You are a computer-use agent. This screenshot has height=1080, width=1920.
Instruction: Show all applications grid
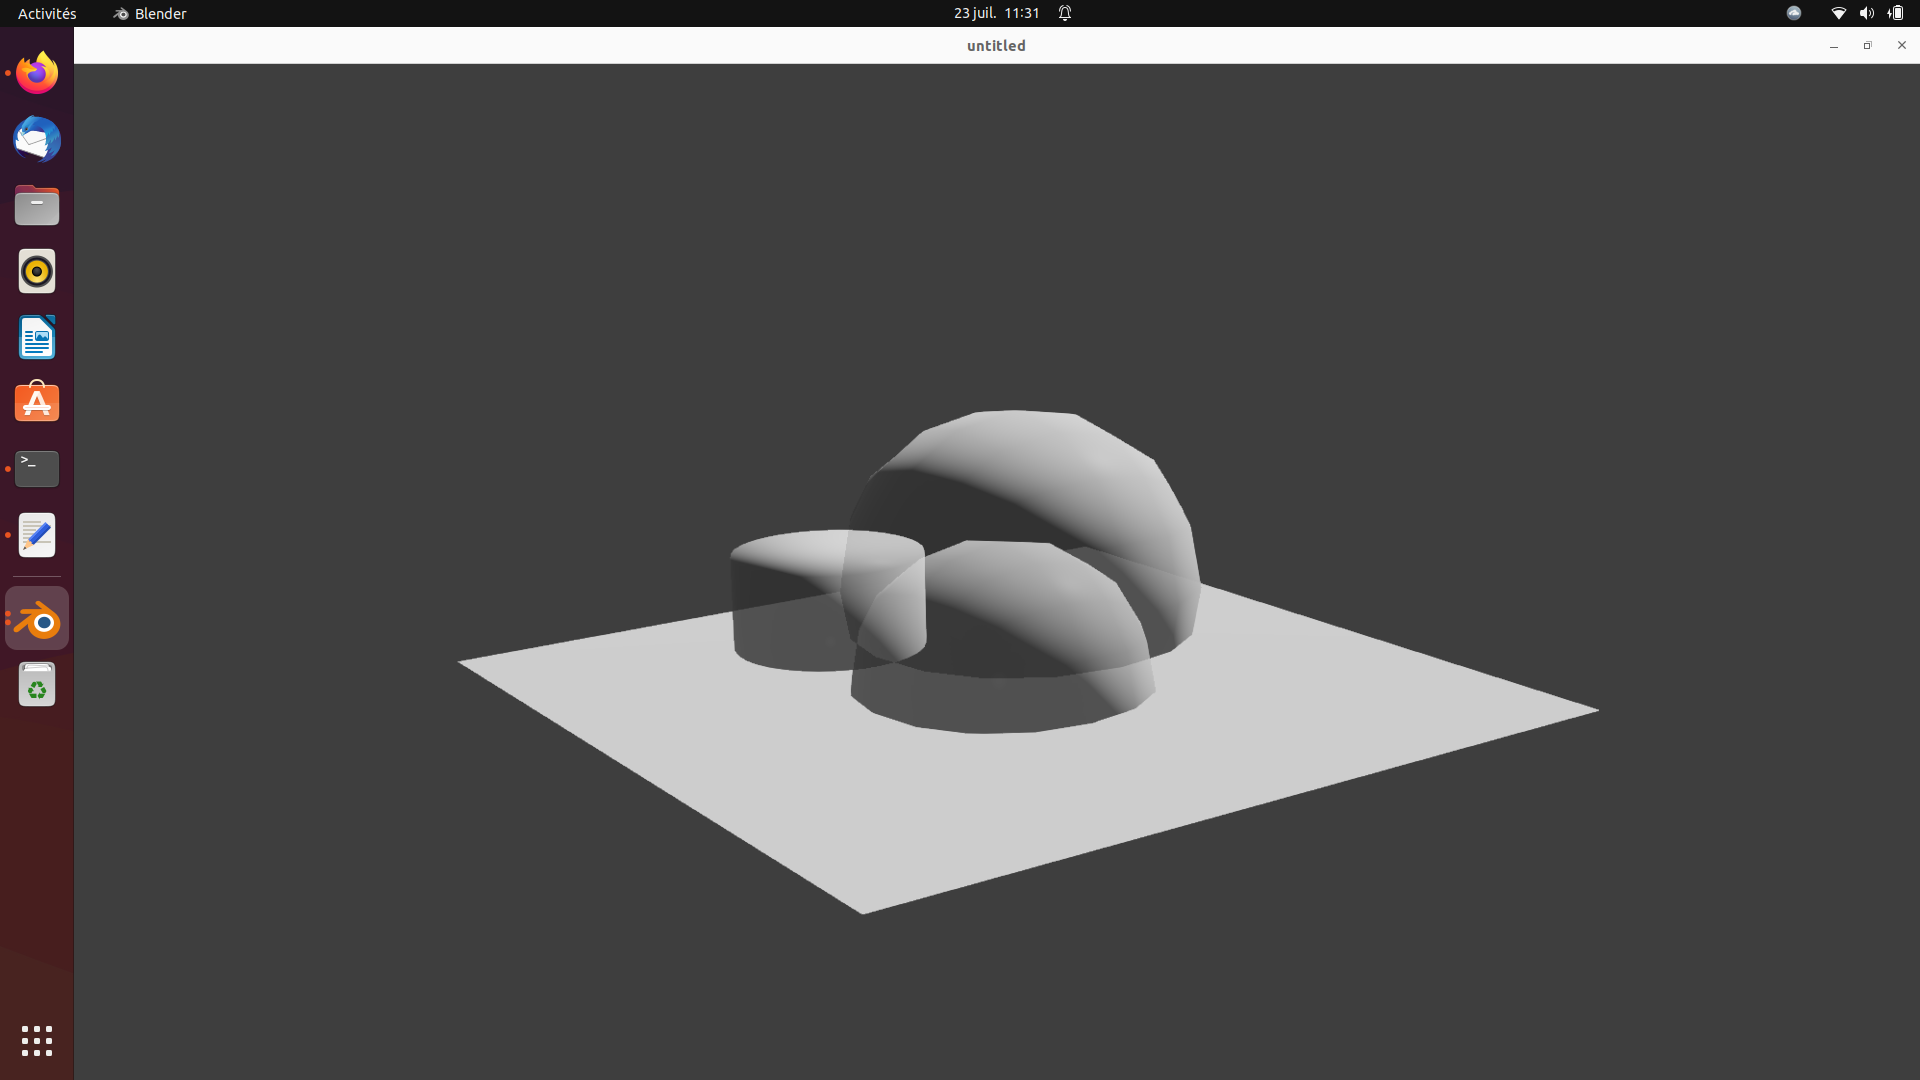point(37,1041)
